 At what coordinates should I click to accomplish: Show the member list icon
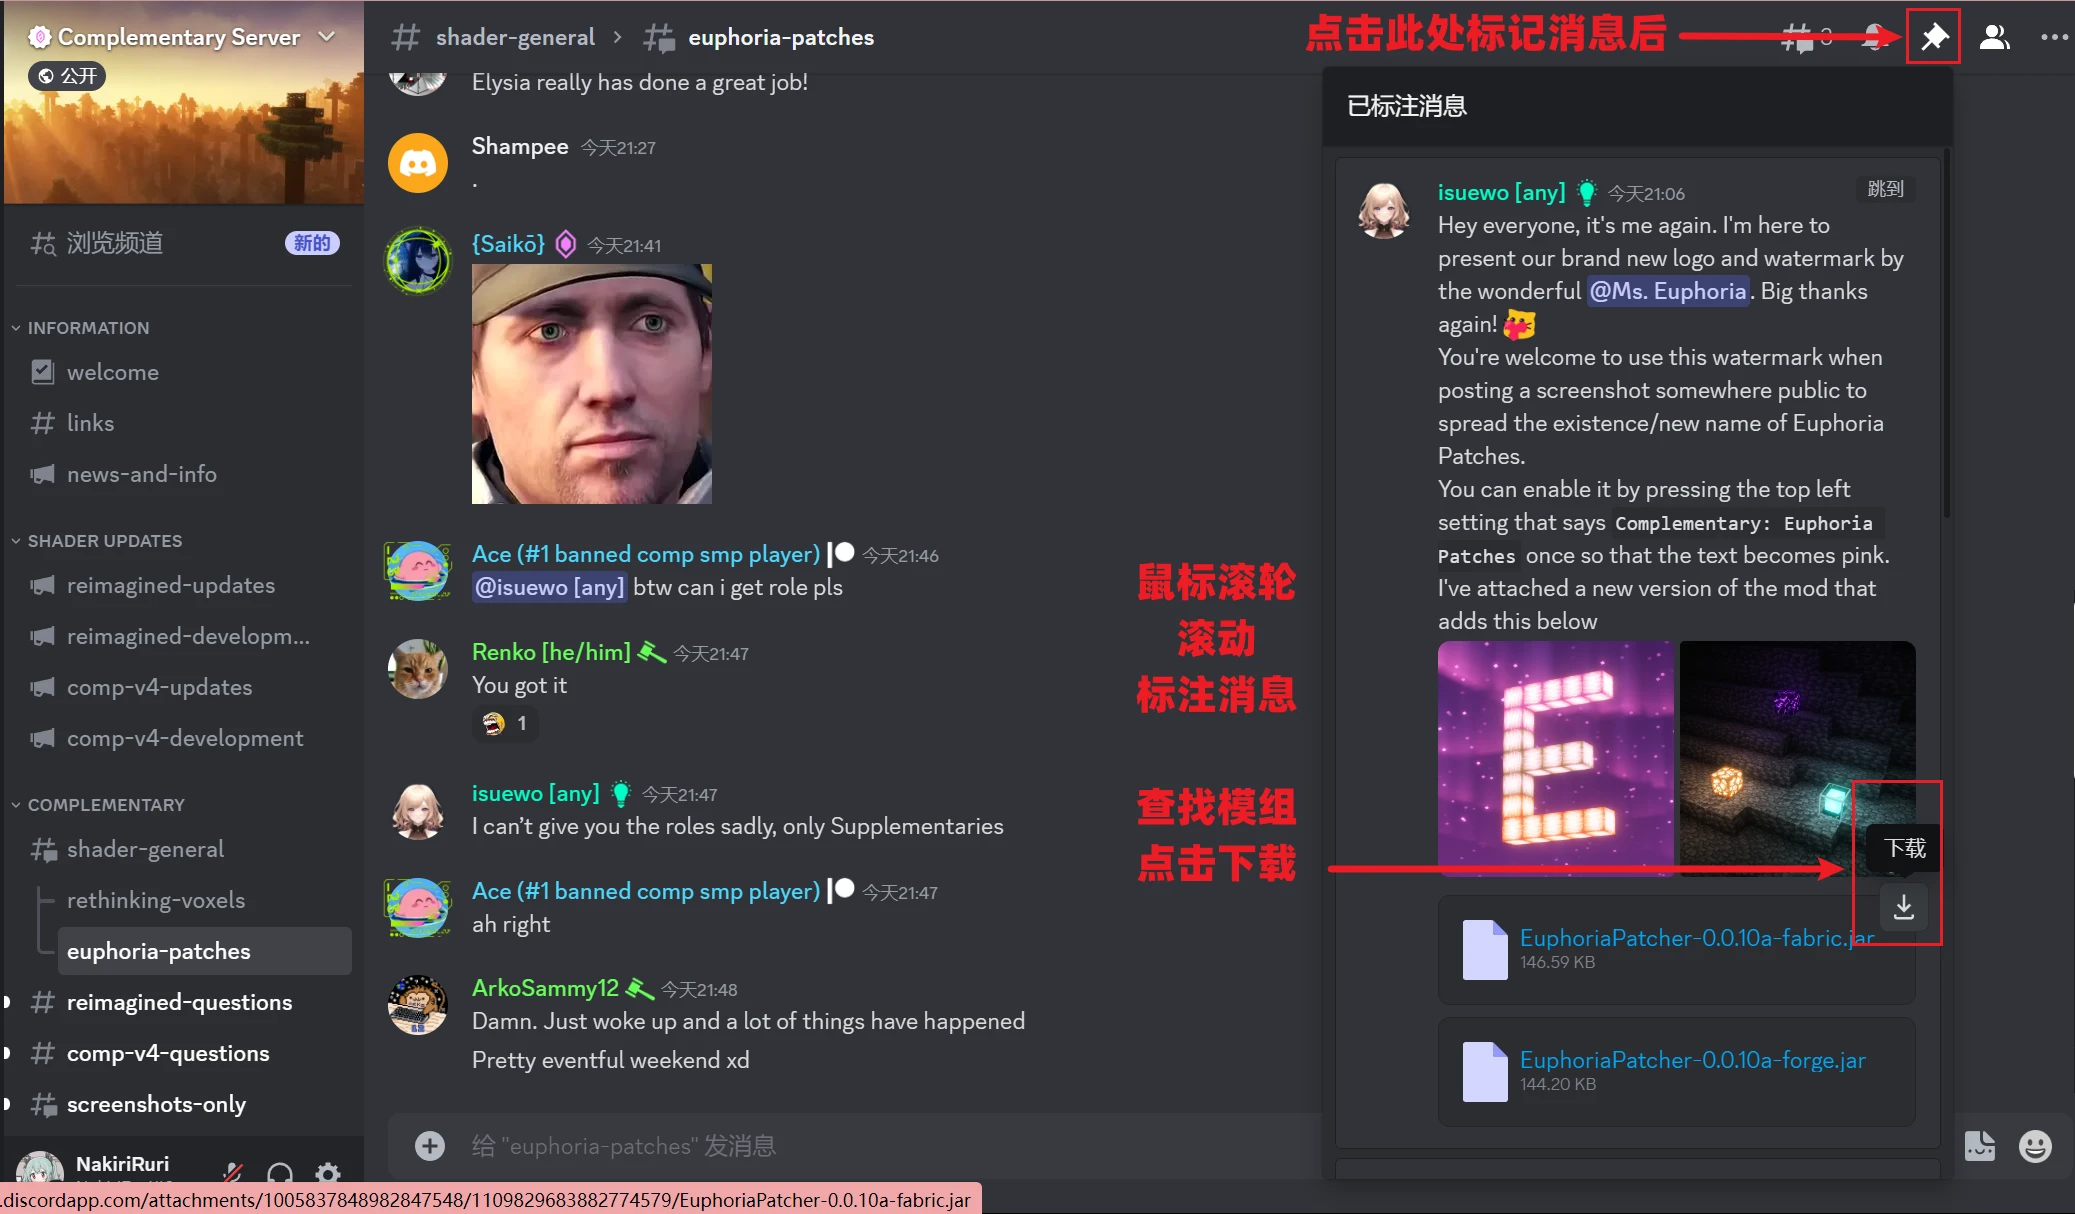(1995, 37)
